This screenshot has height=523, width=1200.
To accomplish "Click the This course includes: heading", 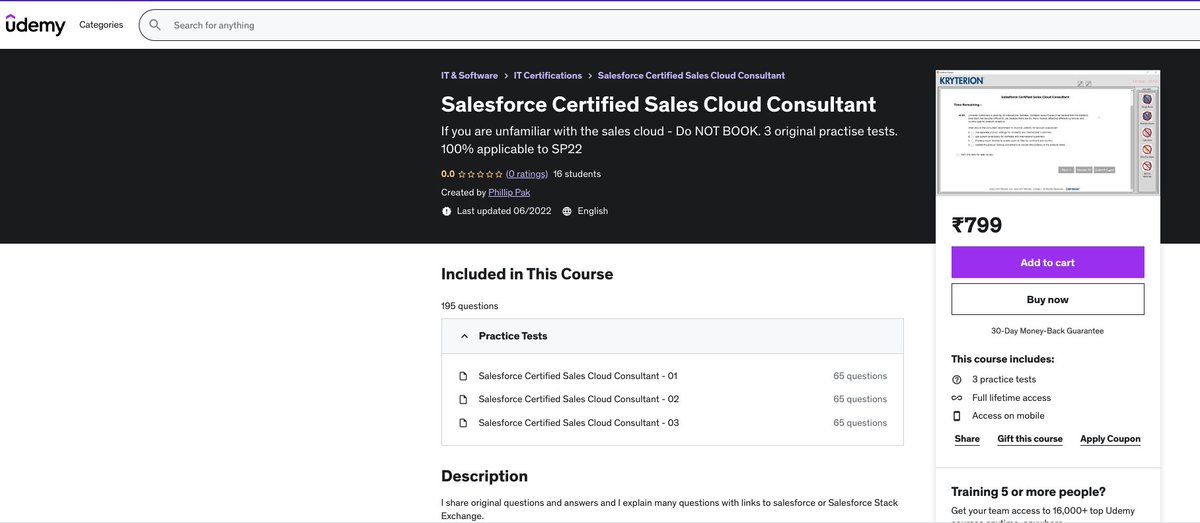I will (x=1002, y=359).
